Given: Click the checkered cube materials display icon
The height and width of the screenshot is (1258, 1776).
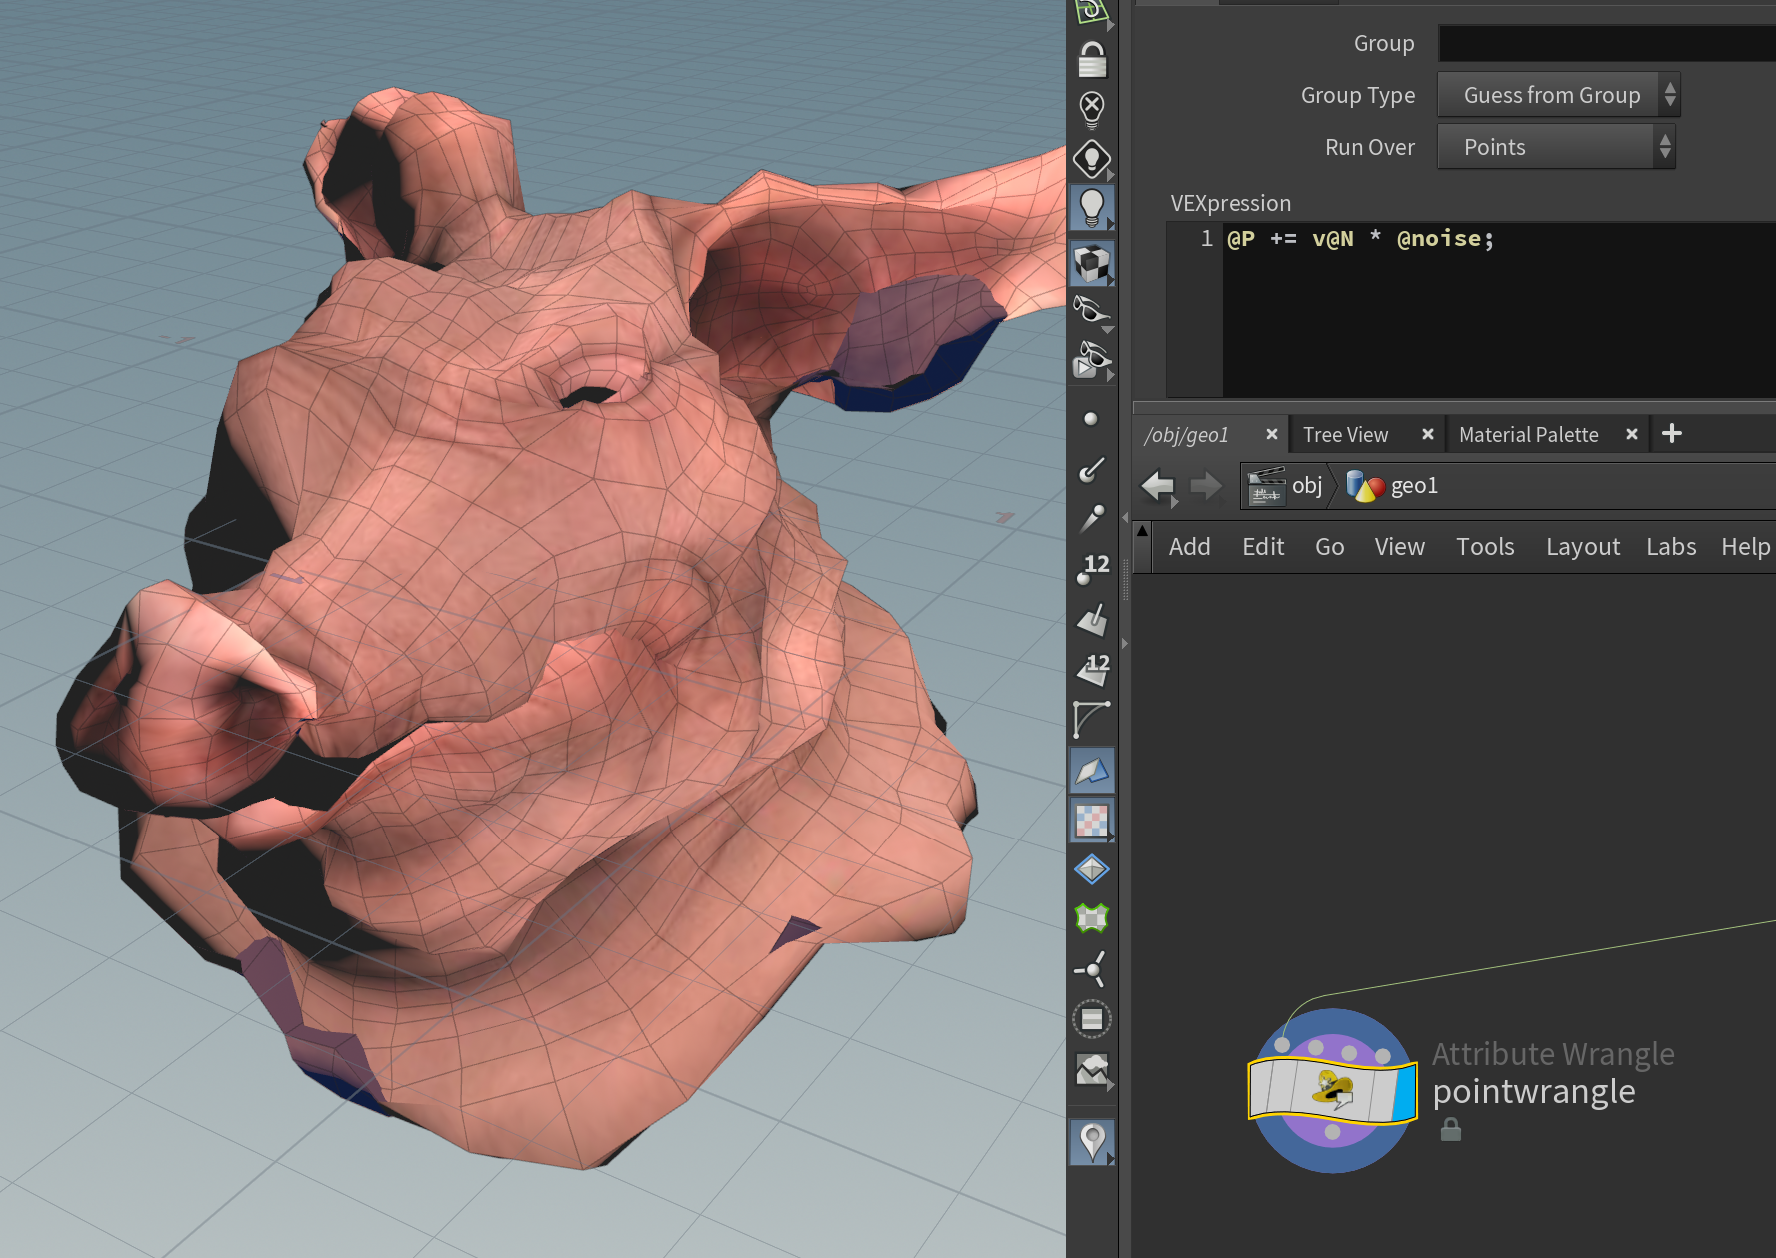Looking at the screenshot, I should coord(1092,264).
